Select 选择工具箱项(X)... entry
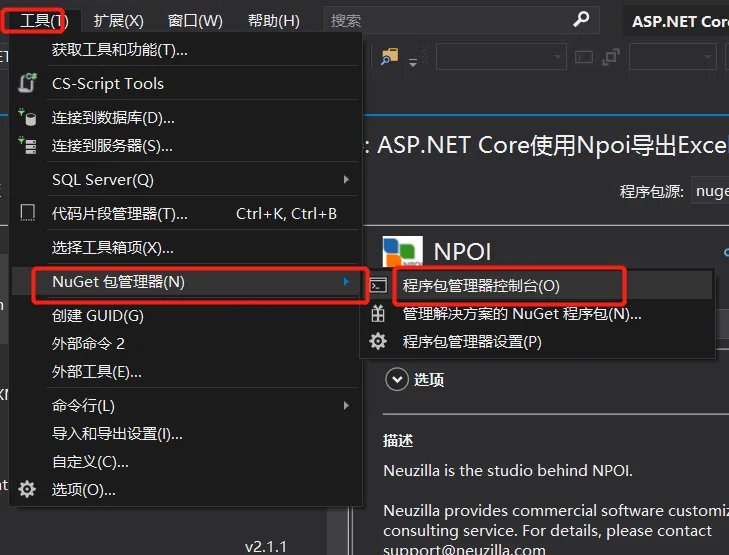729x555 pixels. pos(186,247)
